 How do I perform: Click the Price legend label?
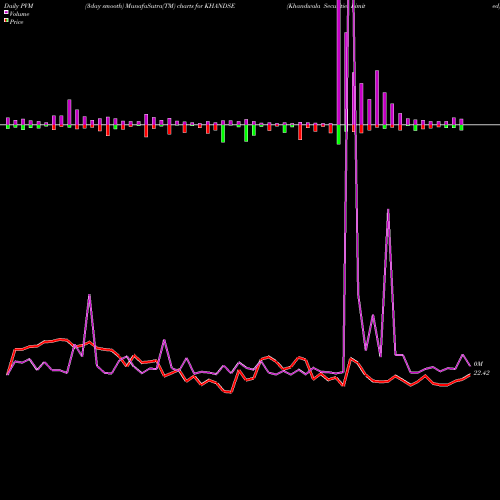[16, 22]
